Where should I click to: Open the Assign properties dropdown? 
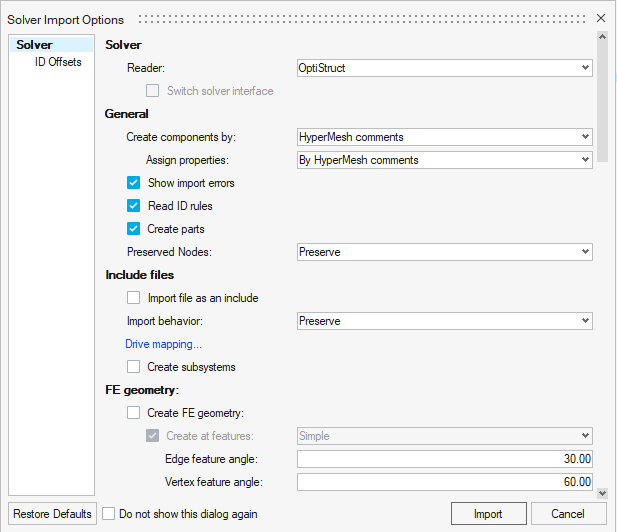(x=444, y=160)
